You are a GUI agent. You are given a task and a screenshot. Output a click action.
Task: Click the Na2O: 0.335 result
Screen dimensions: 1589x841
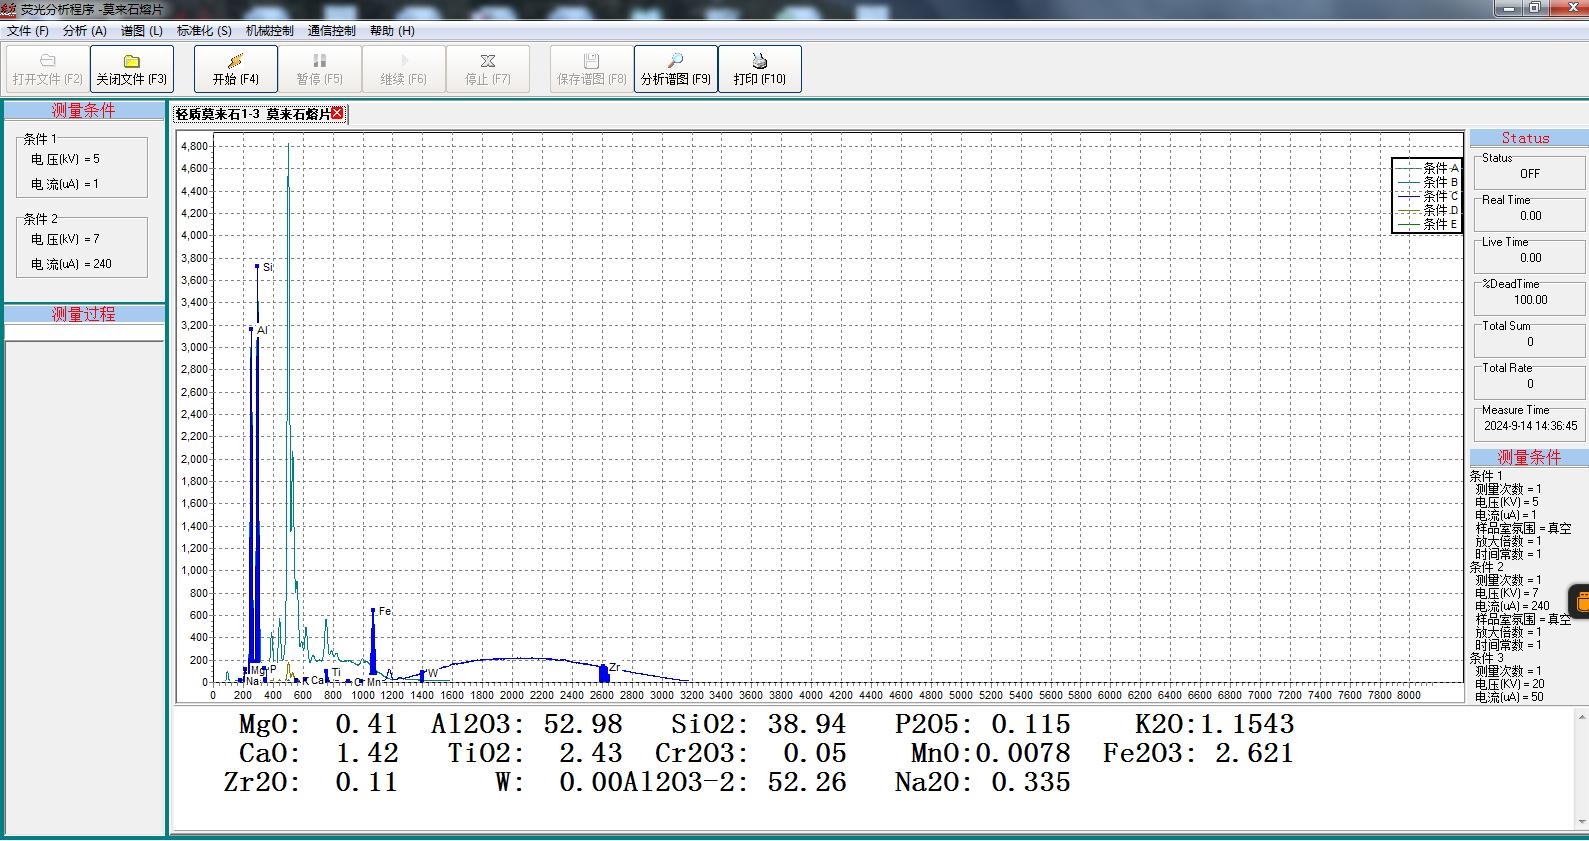[x=982, y=782]
